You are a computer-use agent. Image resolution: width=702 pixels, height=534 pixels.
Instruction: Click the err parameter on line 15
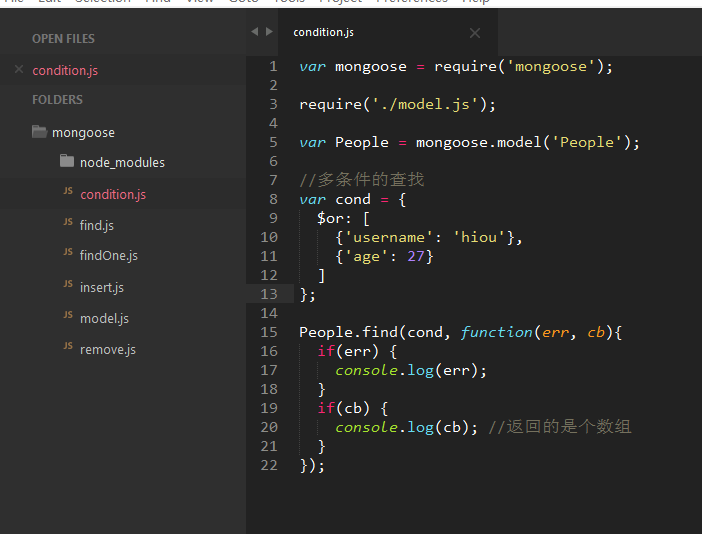(555, 333)
